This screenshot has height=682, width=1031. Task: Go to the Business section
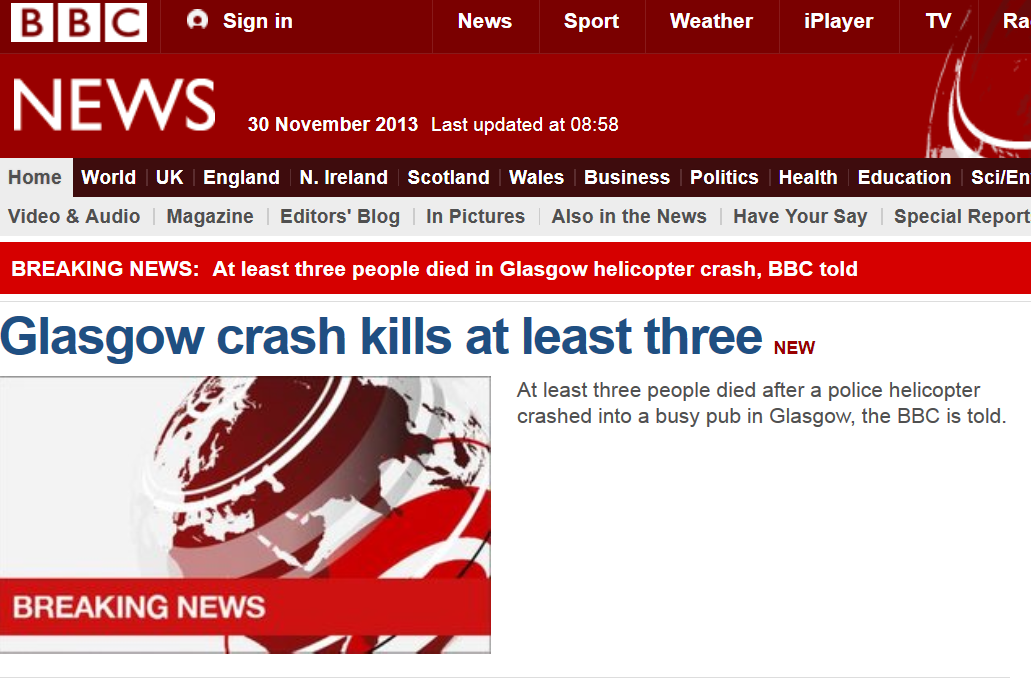click(627, 178)
